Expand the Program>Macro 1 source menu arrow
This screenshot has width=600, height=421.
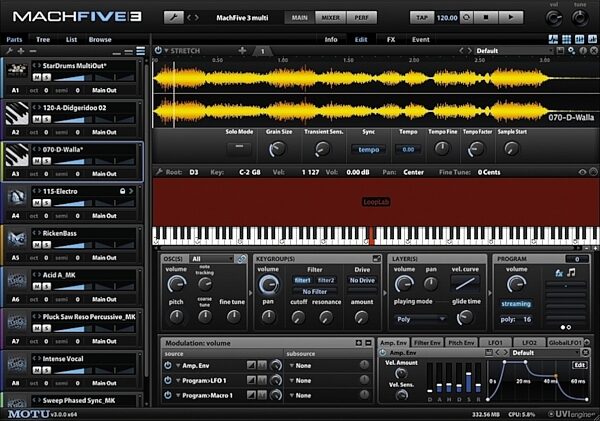click(x=178, y=395)
